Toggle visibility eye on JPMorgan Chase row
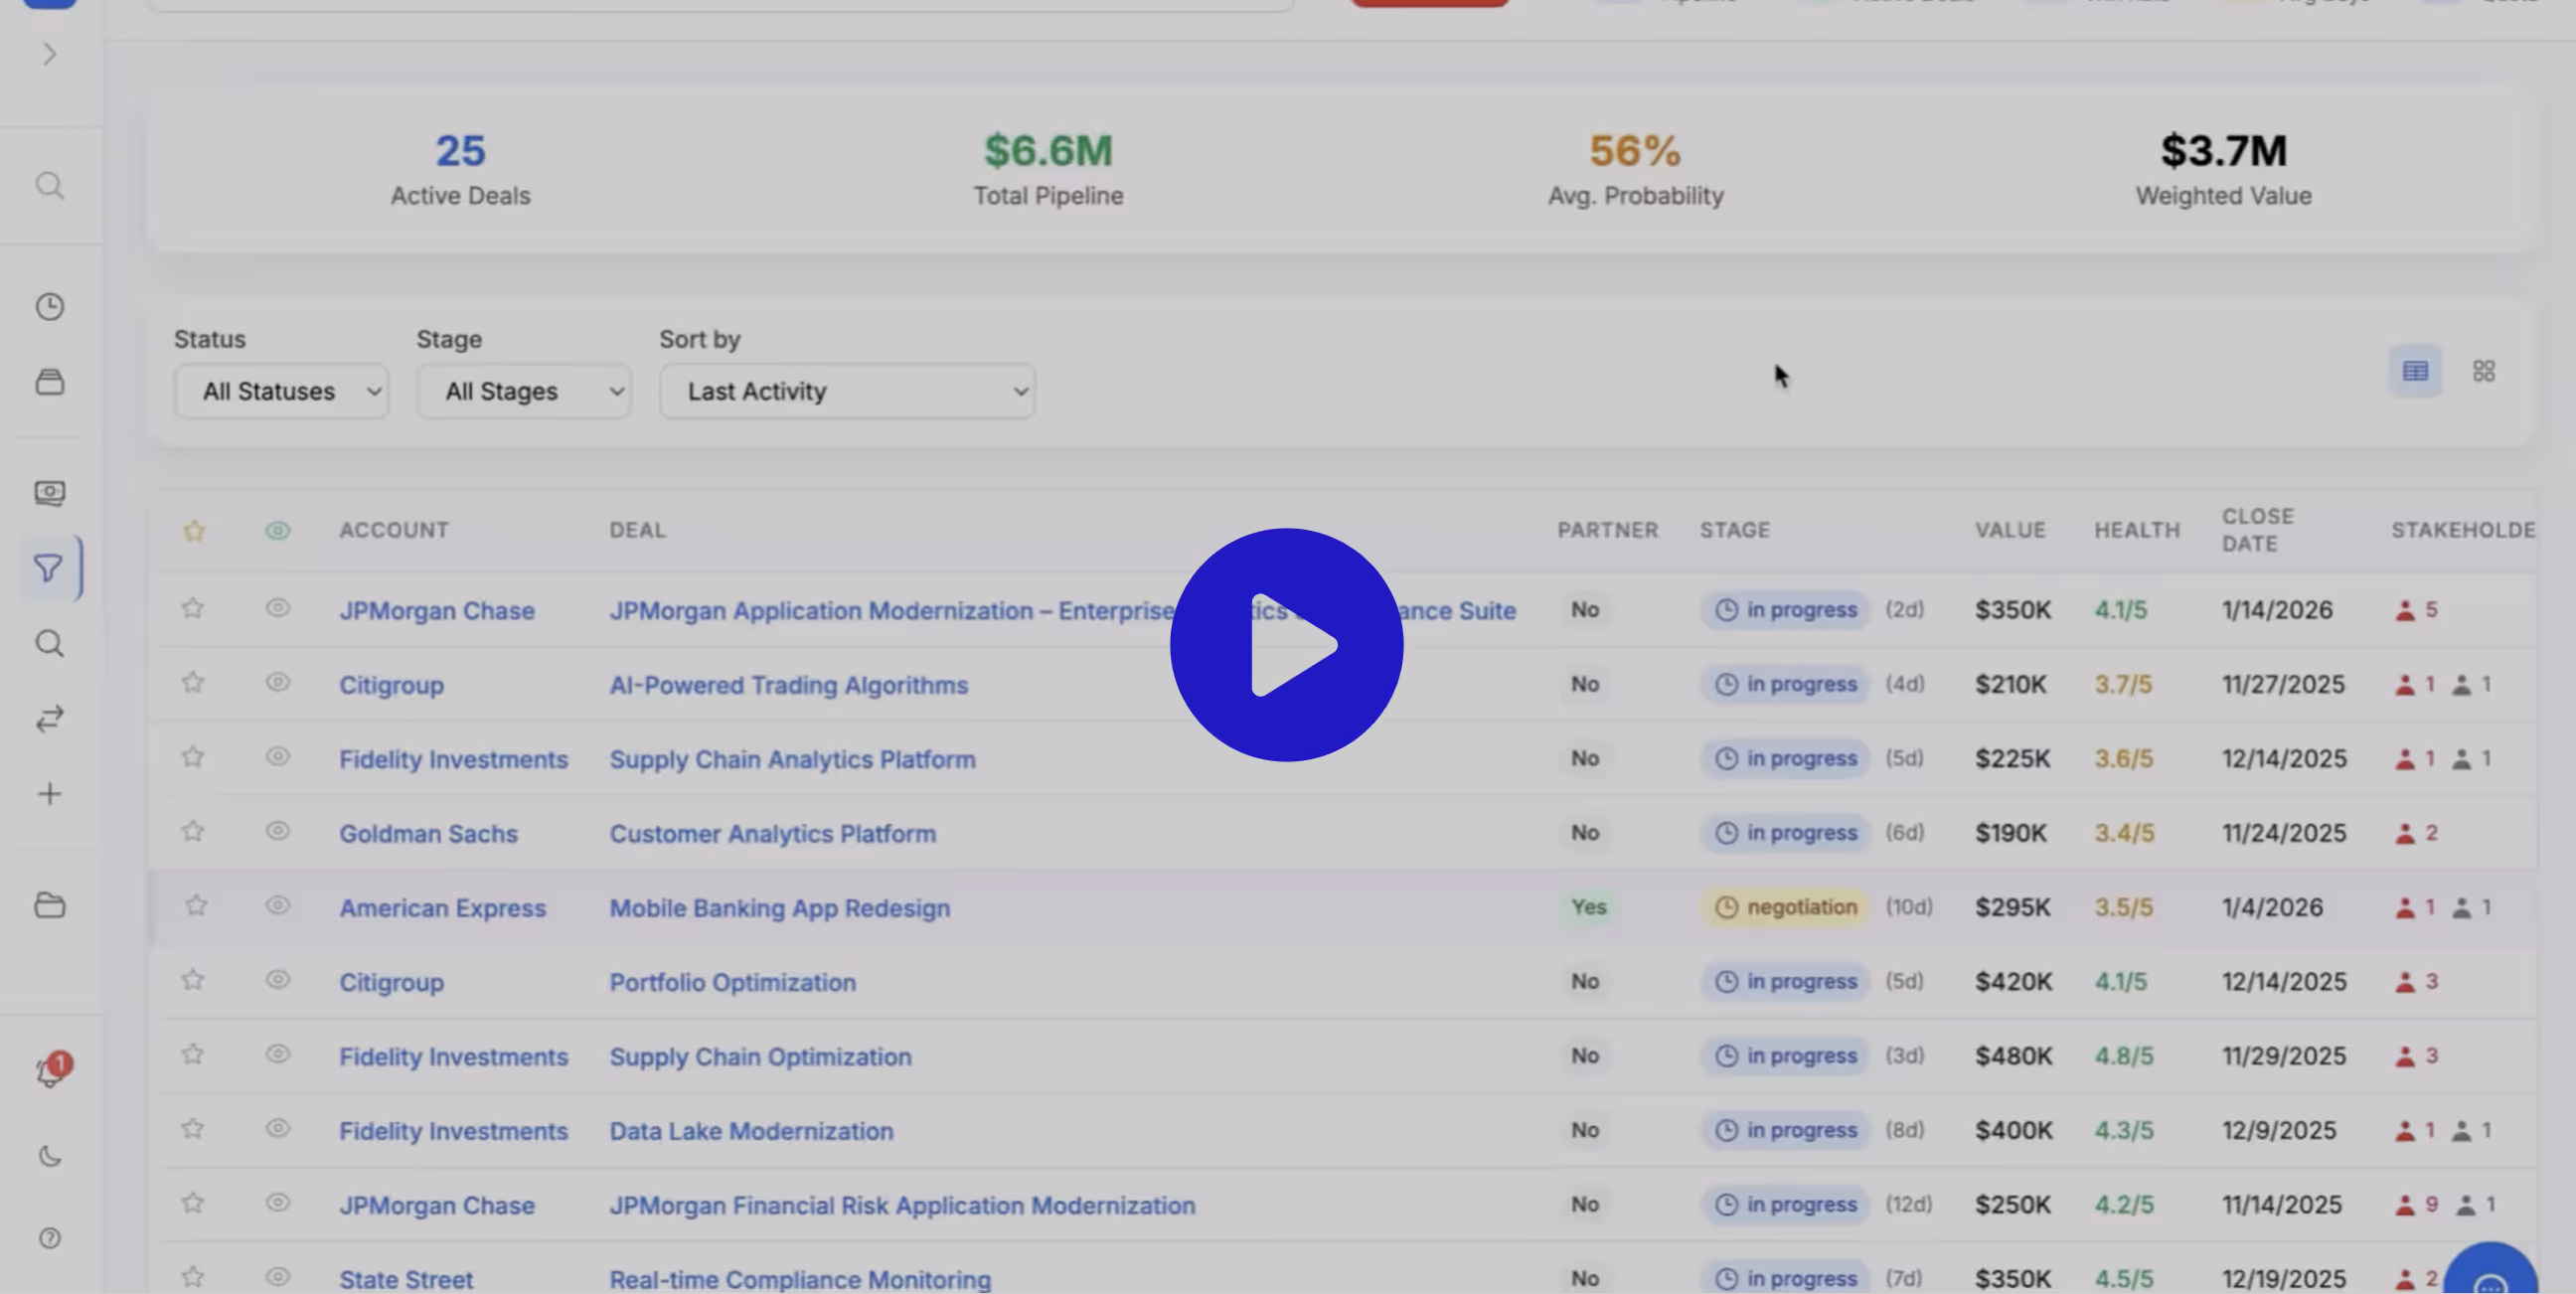The width and height of the screenshot is (2576, 1294). (278, 608)
